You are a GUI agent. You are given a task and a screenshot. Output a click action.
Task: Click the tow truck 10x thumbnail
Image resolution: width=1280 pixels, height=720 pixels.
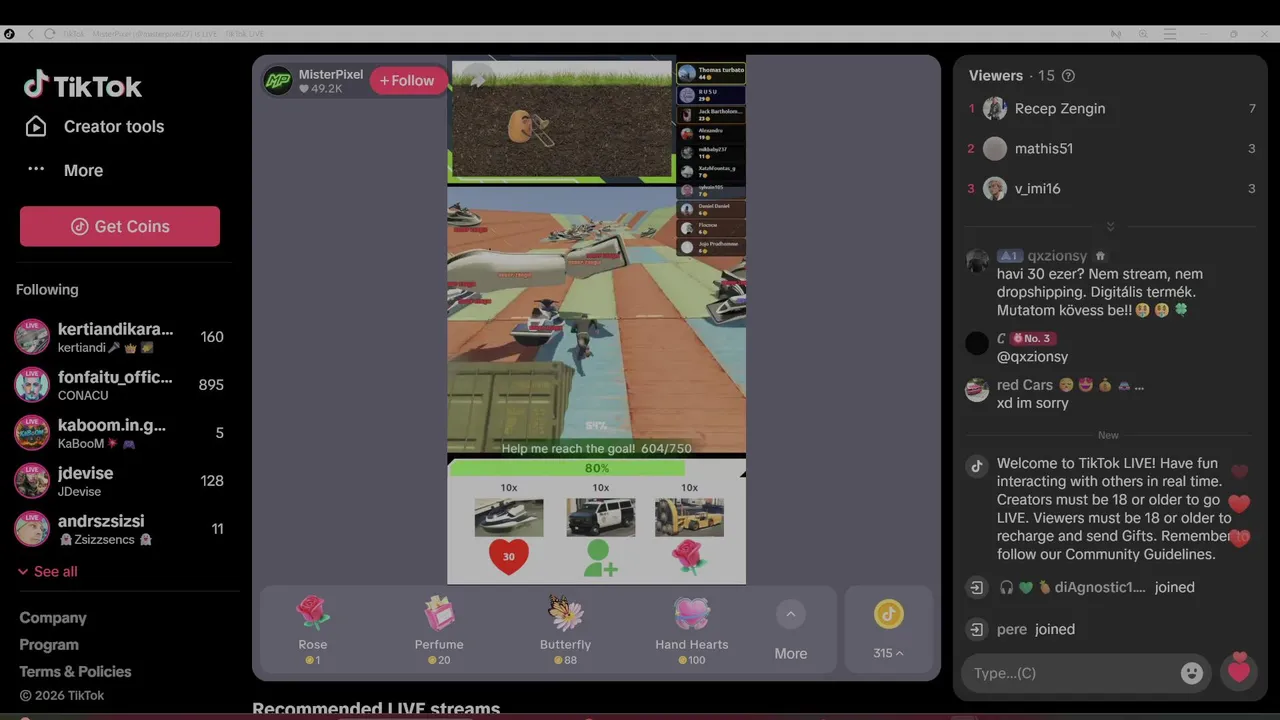click(689, 518)
